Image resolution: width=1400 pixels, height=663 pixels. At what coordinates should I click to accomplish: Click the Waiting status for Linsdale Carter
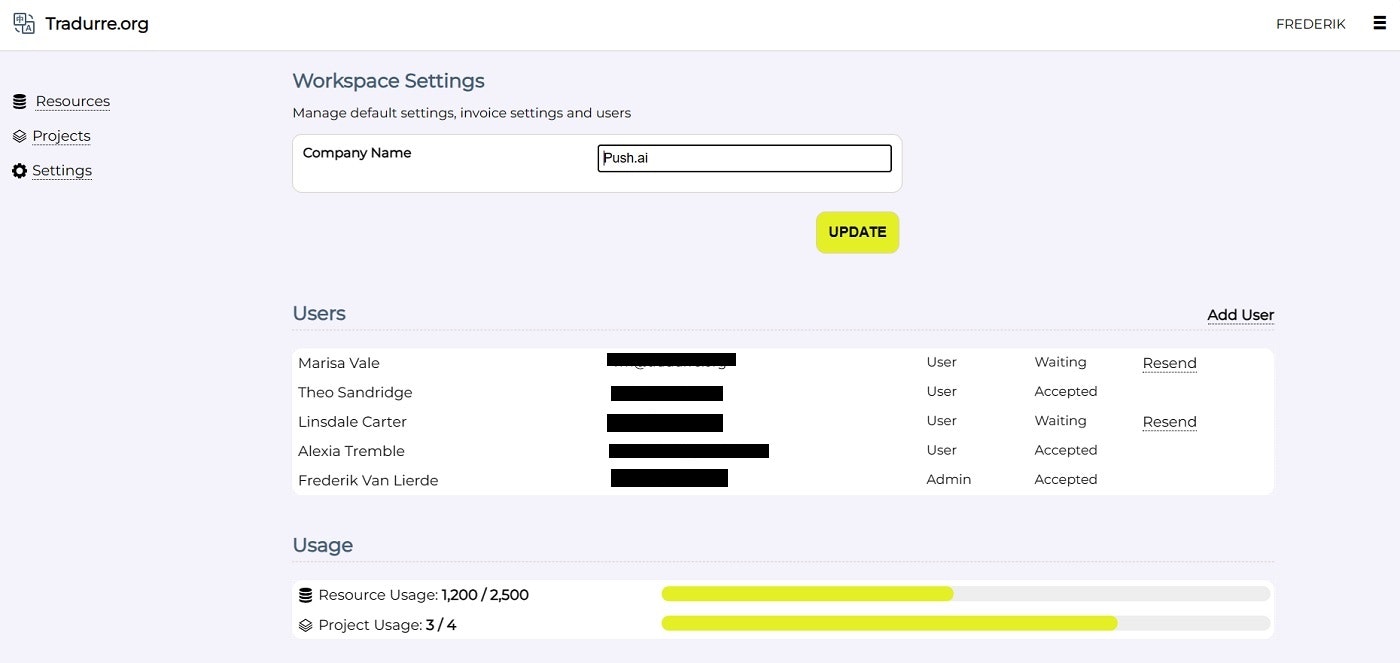tap(1060, 421)
